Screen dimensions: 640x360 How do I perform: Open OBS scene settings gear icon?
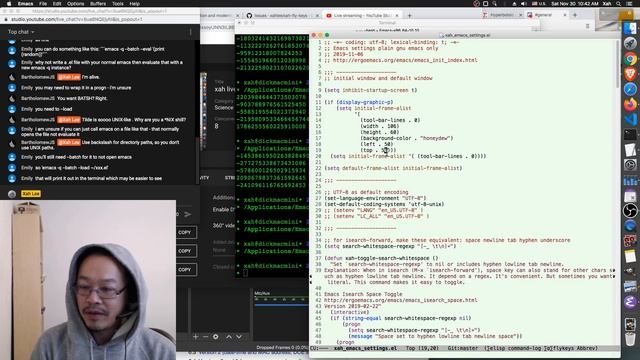(216, 337)
